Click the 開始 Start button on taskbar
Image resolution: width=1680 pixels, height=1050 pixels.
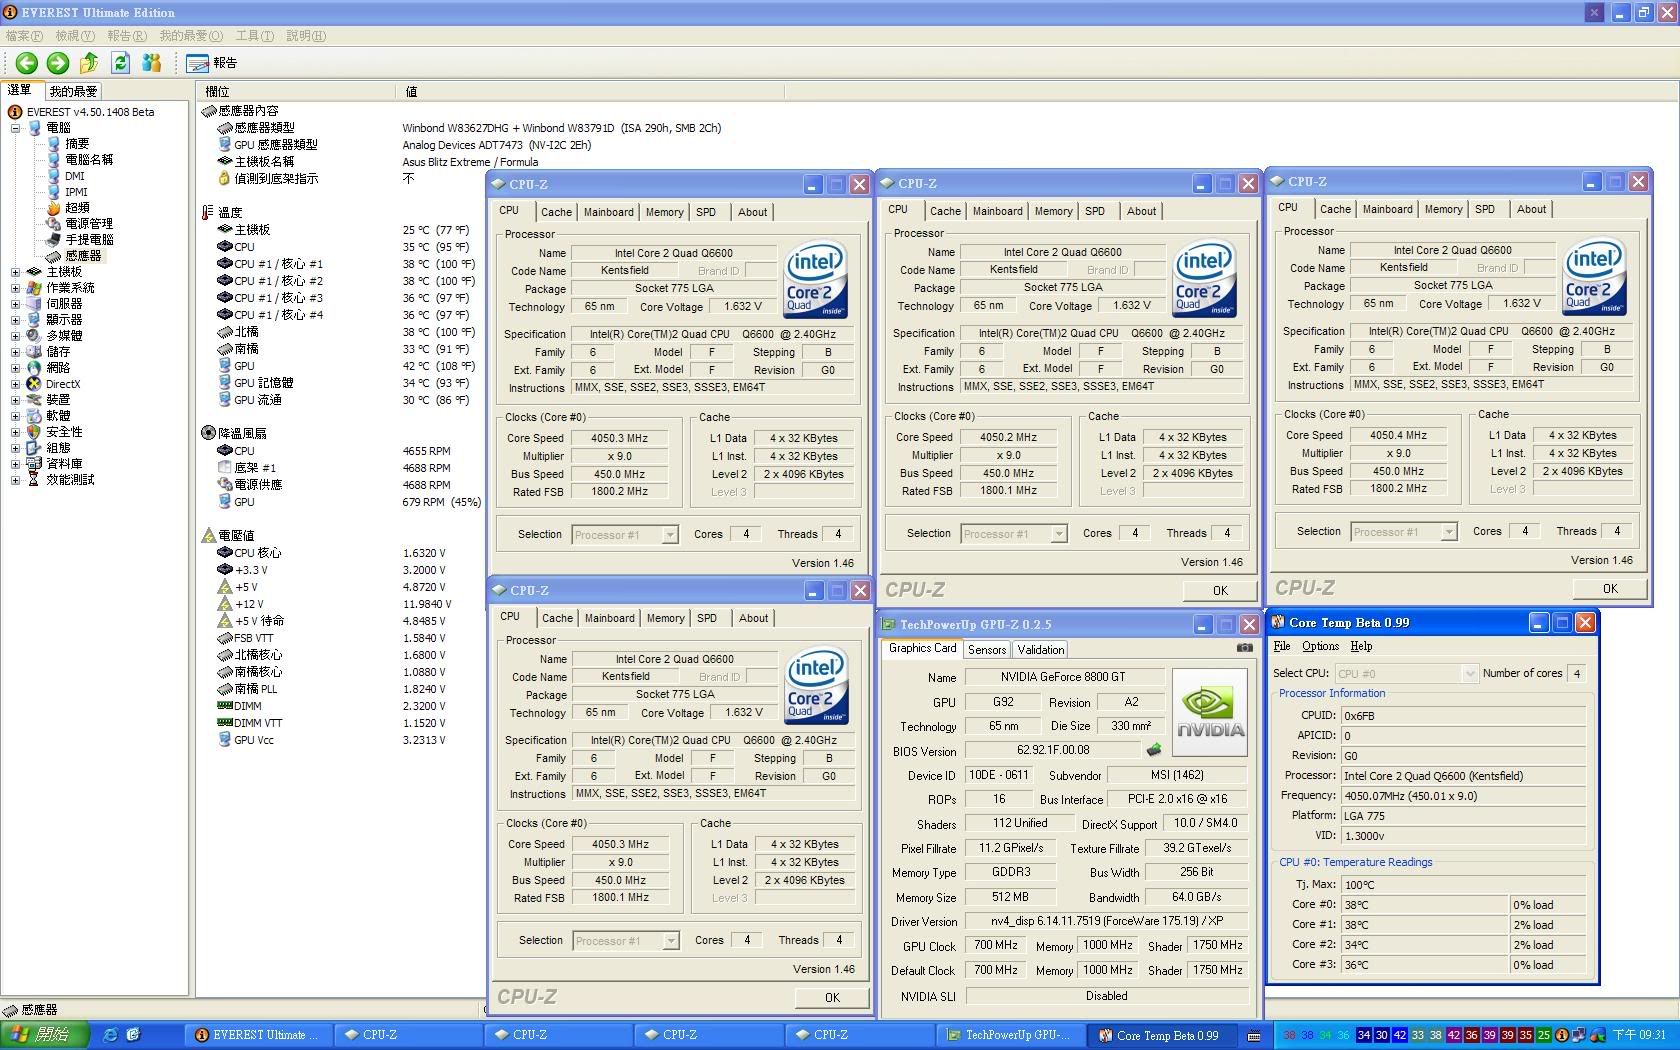coord(45,1035)
